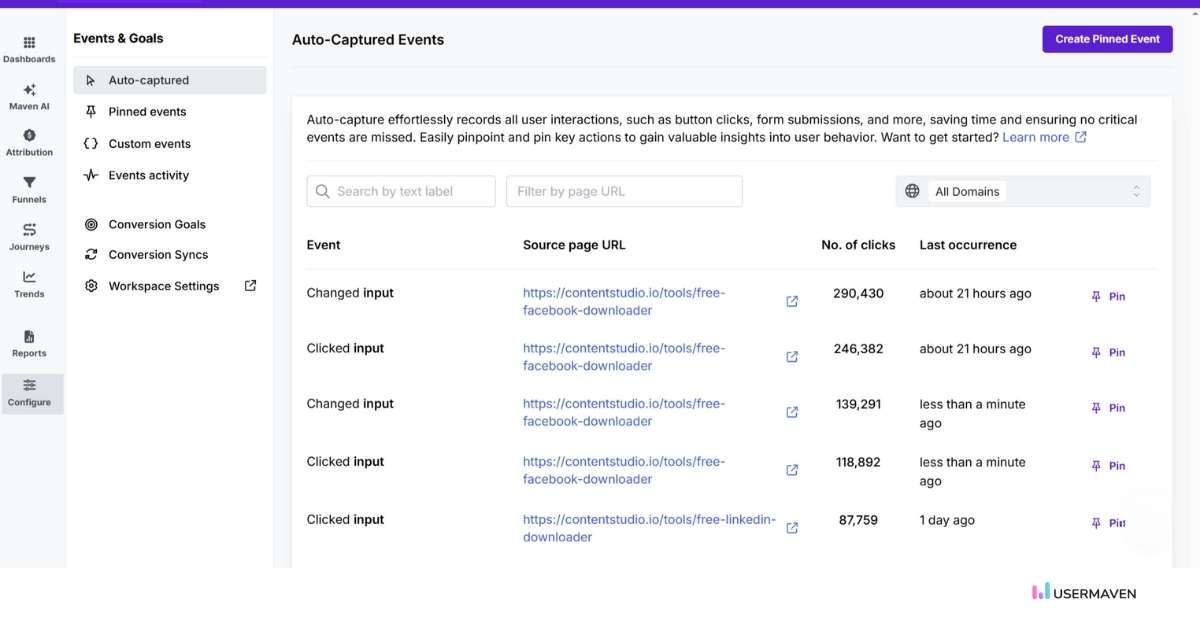This screenshot has height=630, width=1200.
Task: Open the Journeys icon in sidebar
Action: click(29, 230)
